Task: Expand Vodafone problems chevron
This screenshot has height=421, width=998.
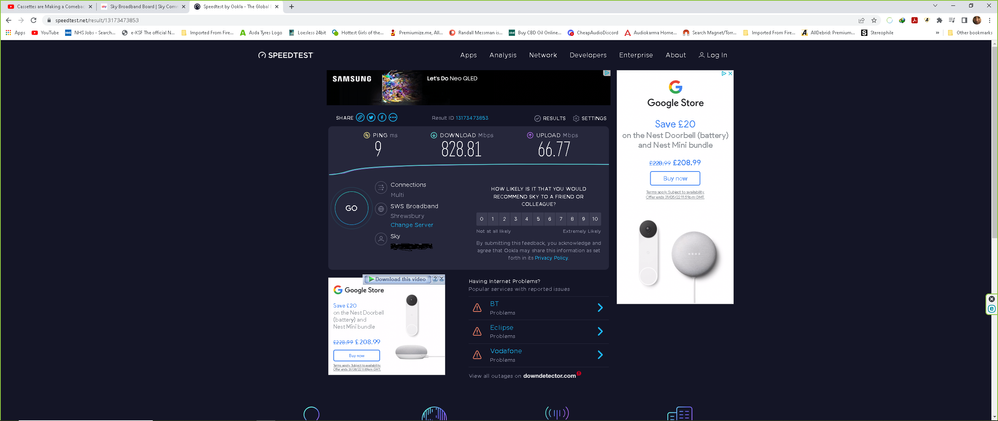Action: coord(600,355)
